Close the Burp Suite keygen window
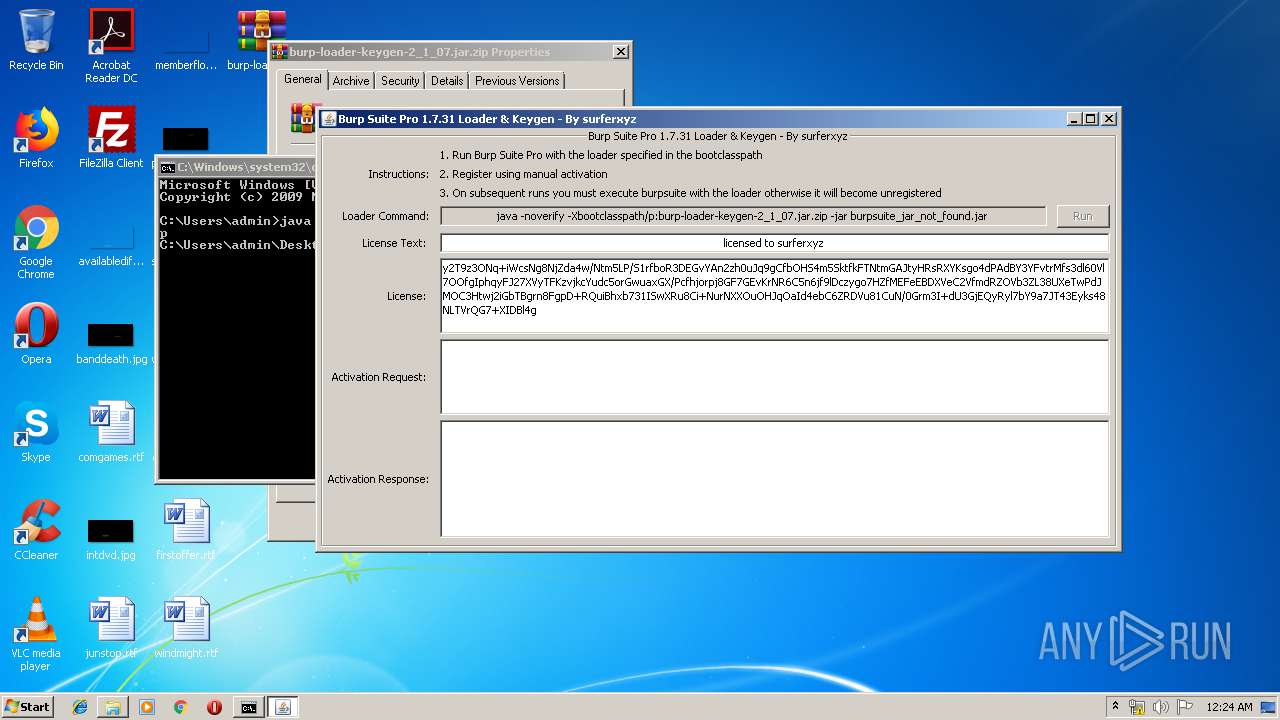The image size is (1280, 720). tap(1108, 118)
